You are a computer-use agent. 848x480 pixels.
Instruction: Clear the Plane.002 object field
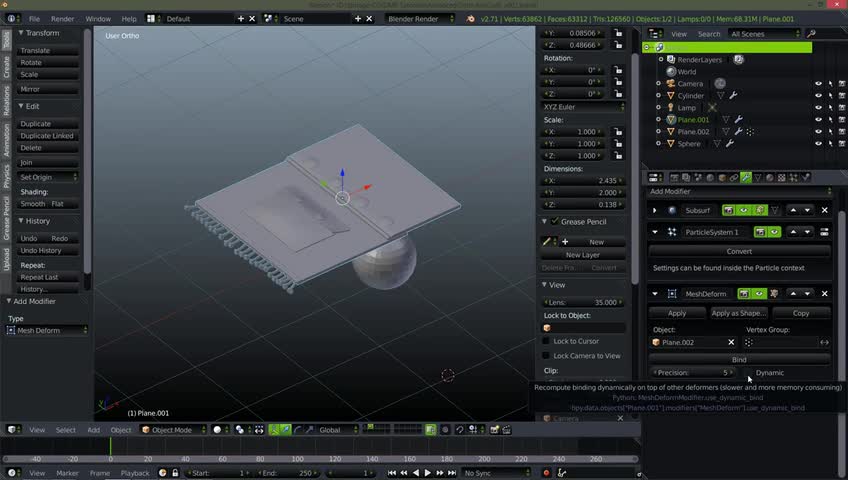pos(731,342)
